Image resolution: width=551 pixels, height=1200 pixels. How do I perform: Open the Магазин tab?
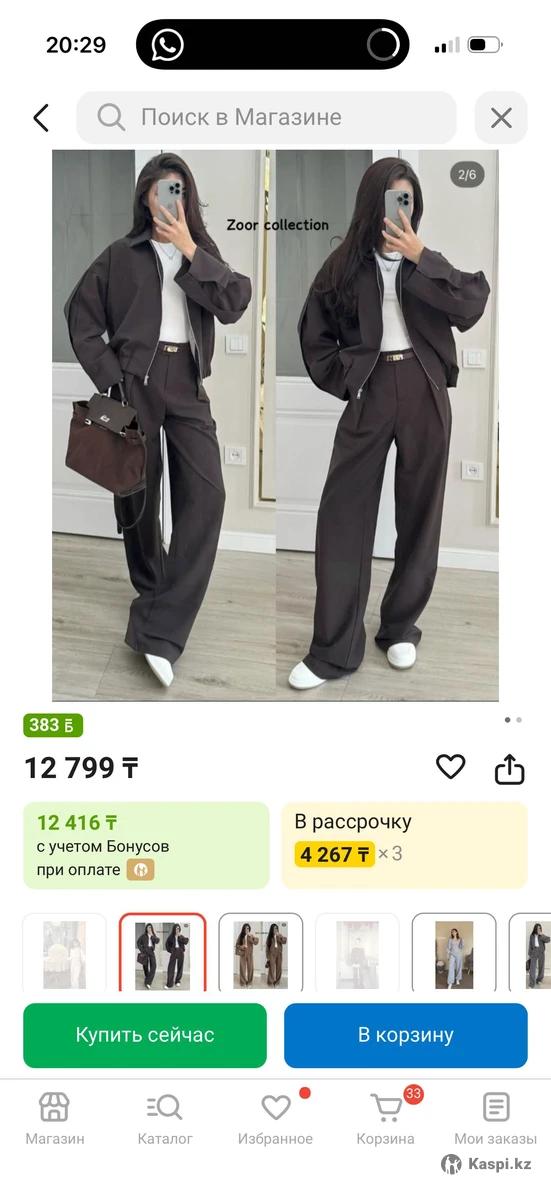55,1118
